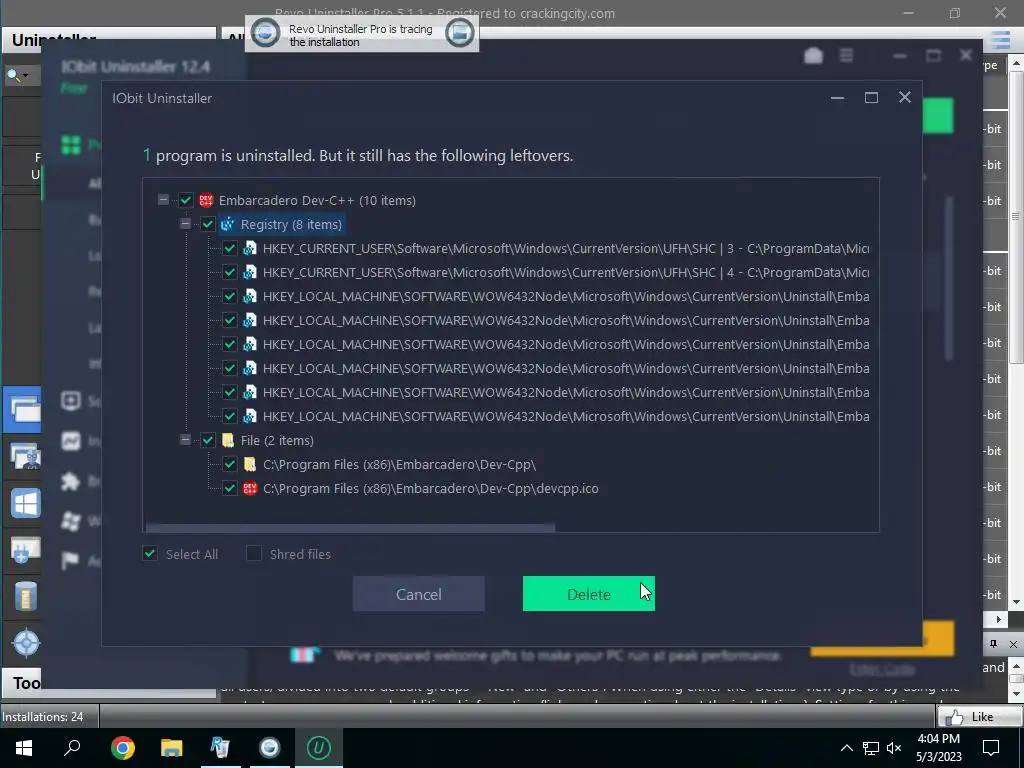This screenshot has width=1024, height=768.
Task: Click the Windows Start button
Action: (x=24, y=748)
